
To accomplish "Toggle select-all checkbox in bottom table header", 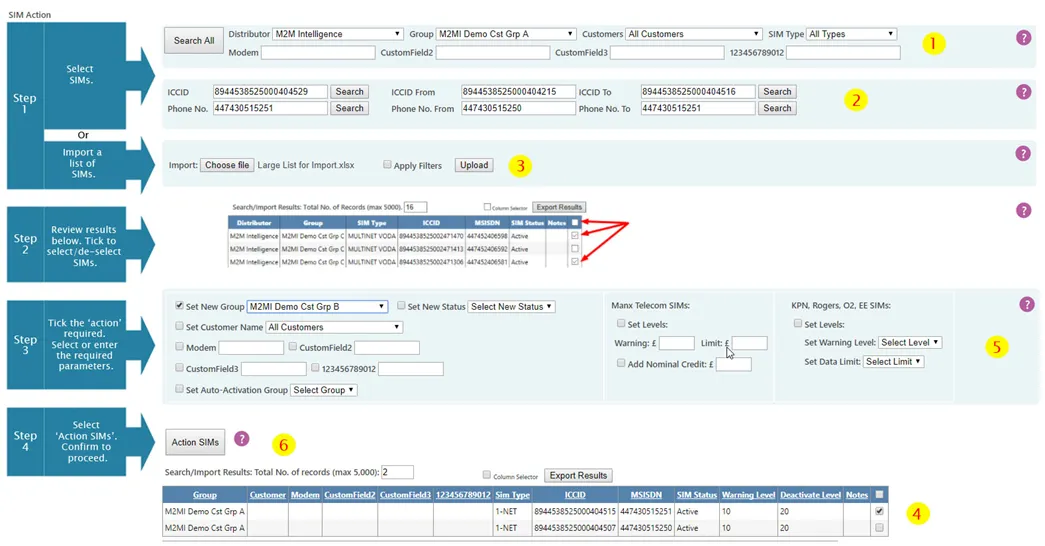I will pos(879,495).
